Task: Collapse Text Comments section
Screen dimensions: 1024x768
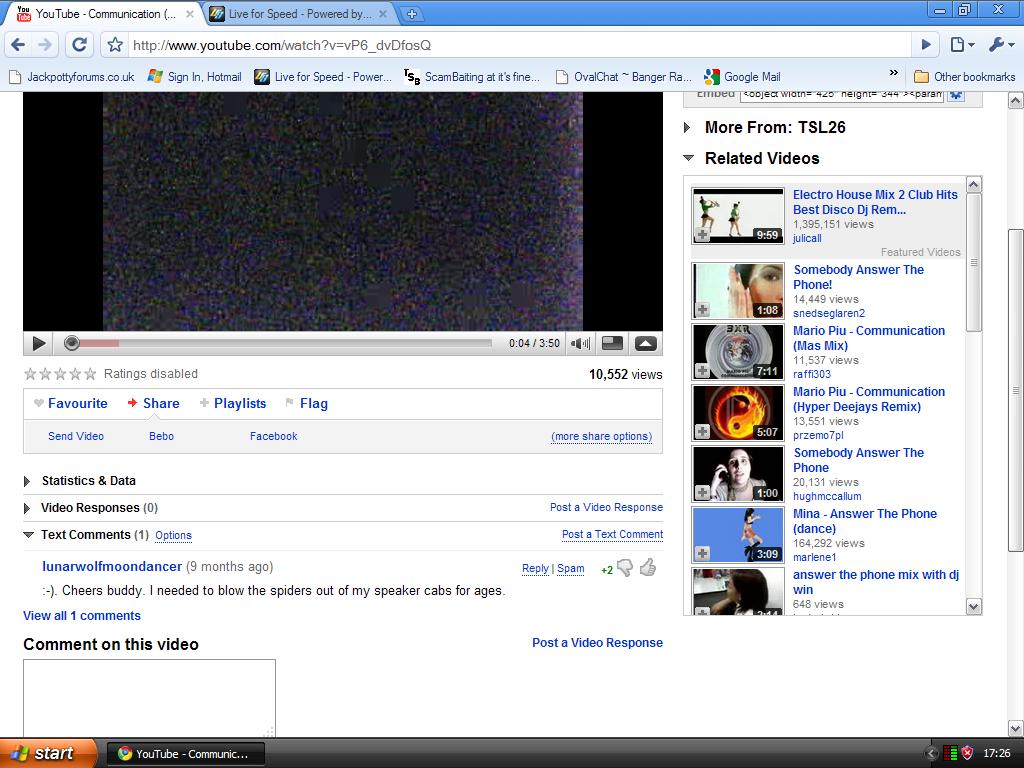Action: tap(28, 535)
